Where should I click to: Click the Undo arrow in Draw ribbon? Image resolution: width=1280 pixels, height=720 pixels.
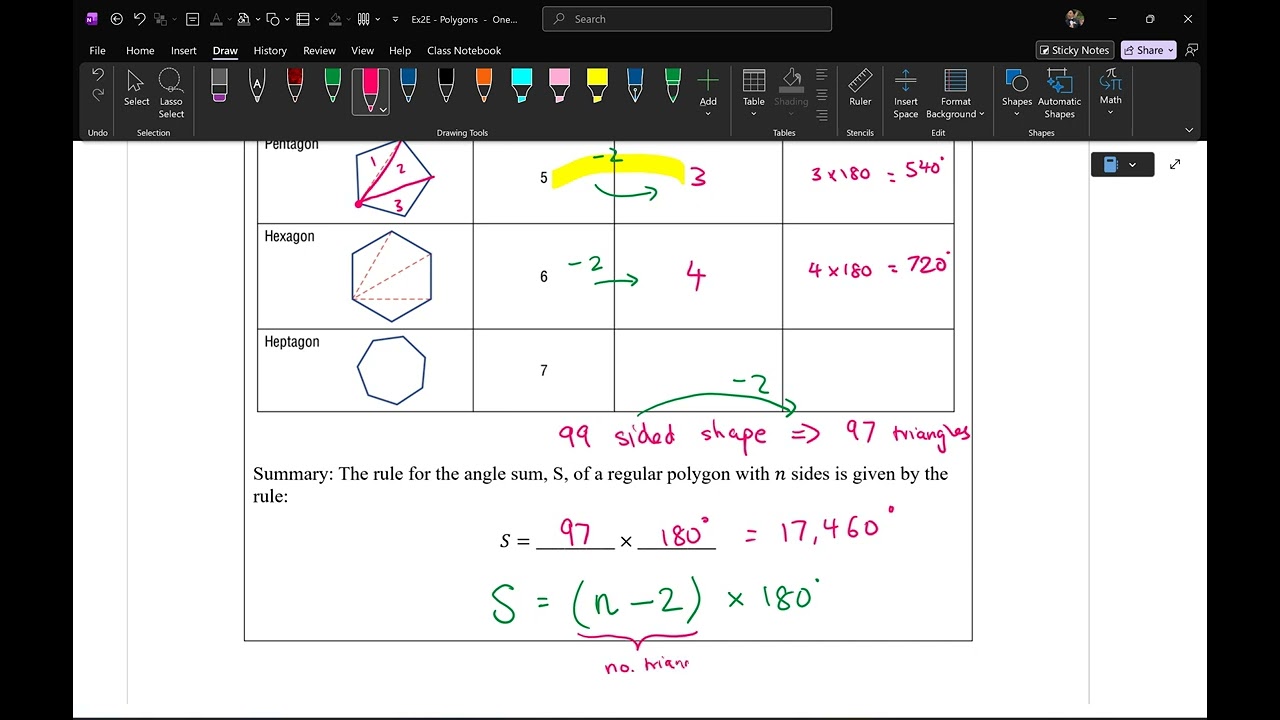click(x=98, y=74)
